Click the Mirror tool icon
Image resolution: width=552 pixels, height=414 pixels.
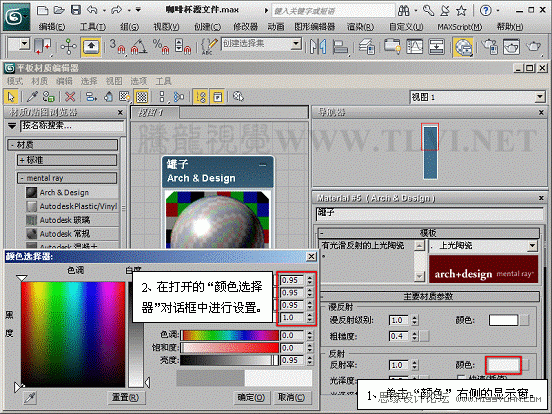click(x=318, y=46)
